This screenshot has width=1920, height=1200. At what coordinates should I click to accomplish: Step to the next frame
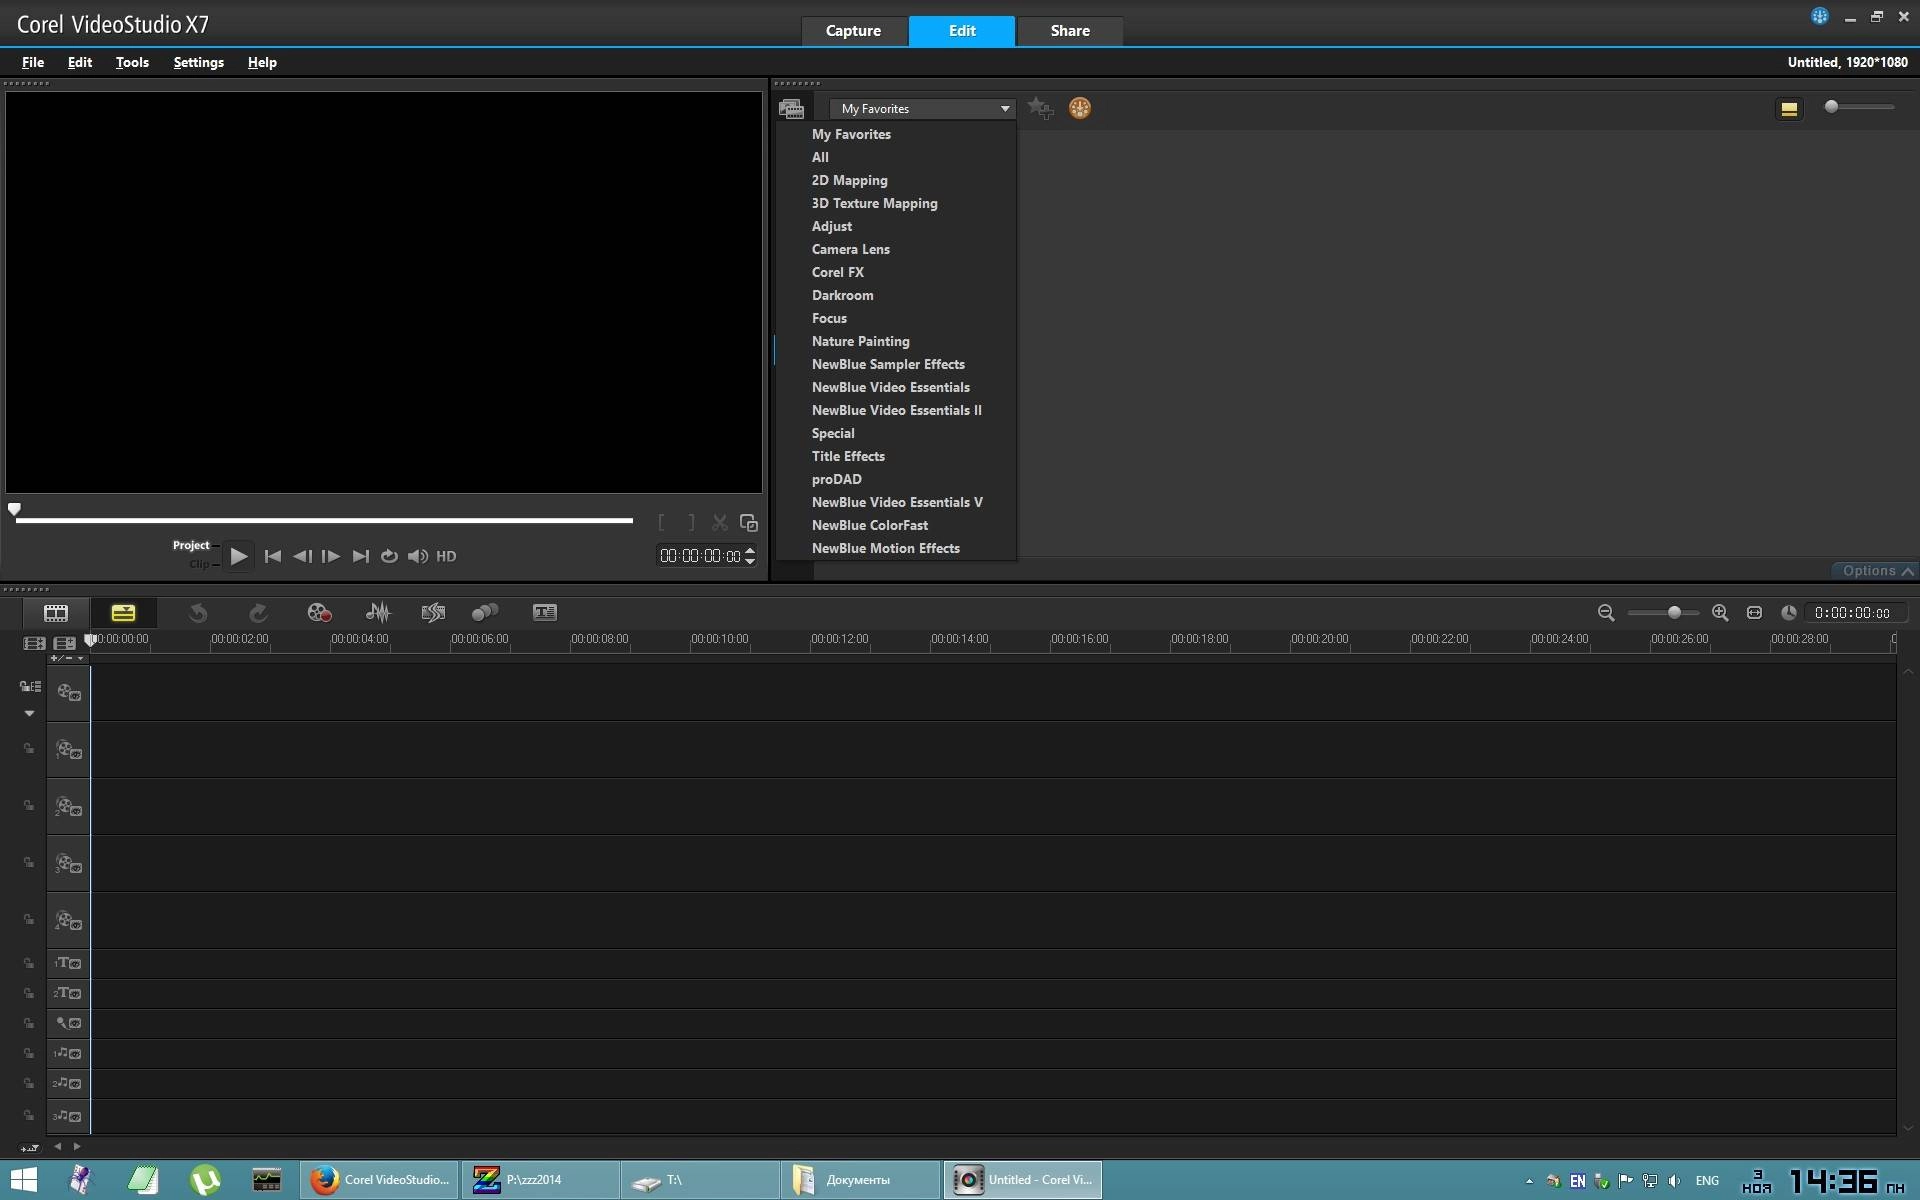(331, 556)
